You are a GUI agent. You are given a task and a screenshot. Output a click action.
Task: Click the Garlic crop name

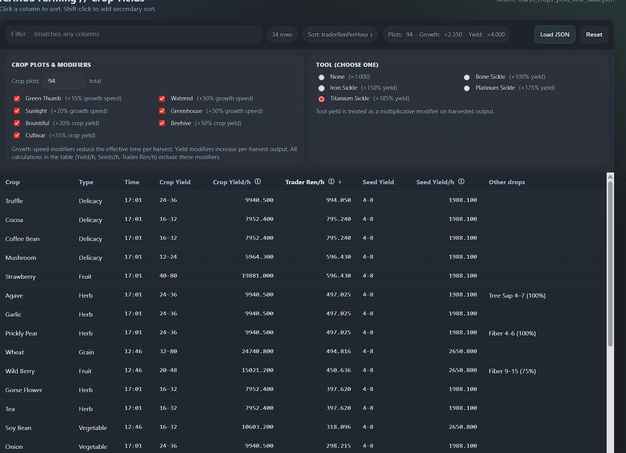(13, 315)
